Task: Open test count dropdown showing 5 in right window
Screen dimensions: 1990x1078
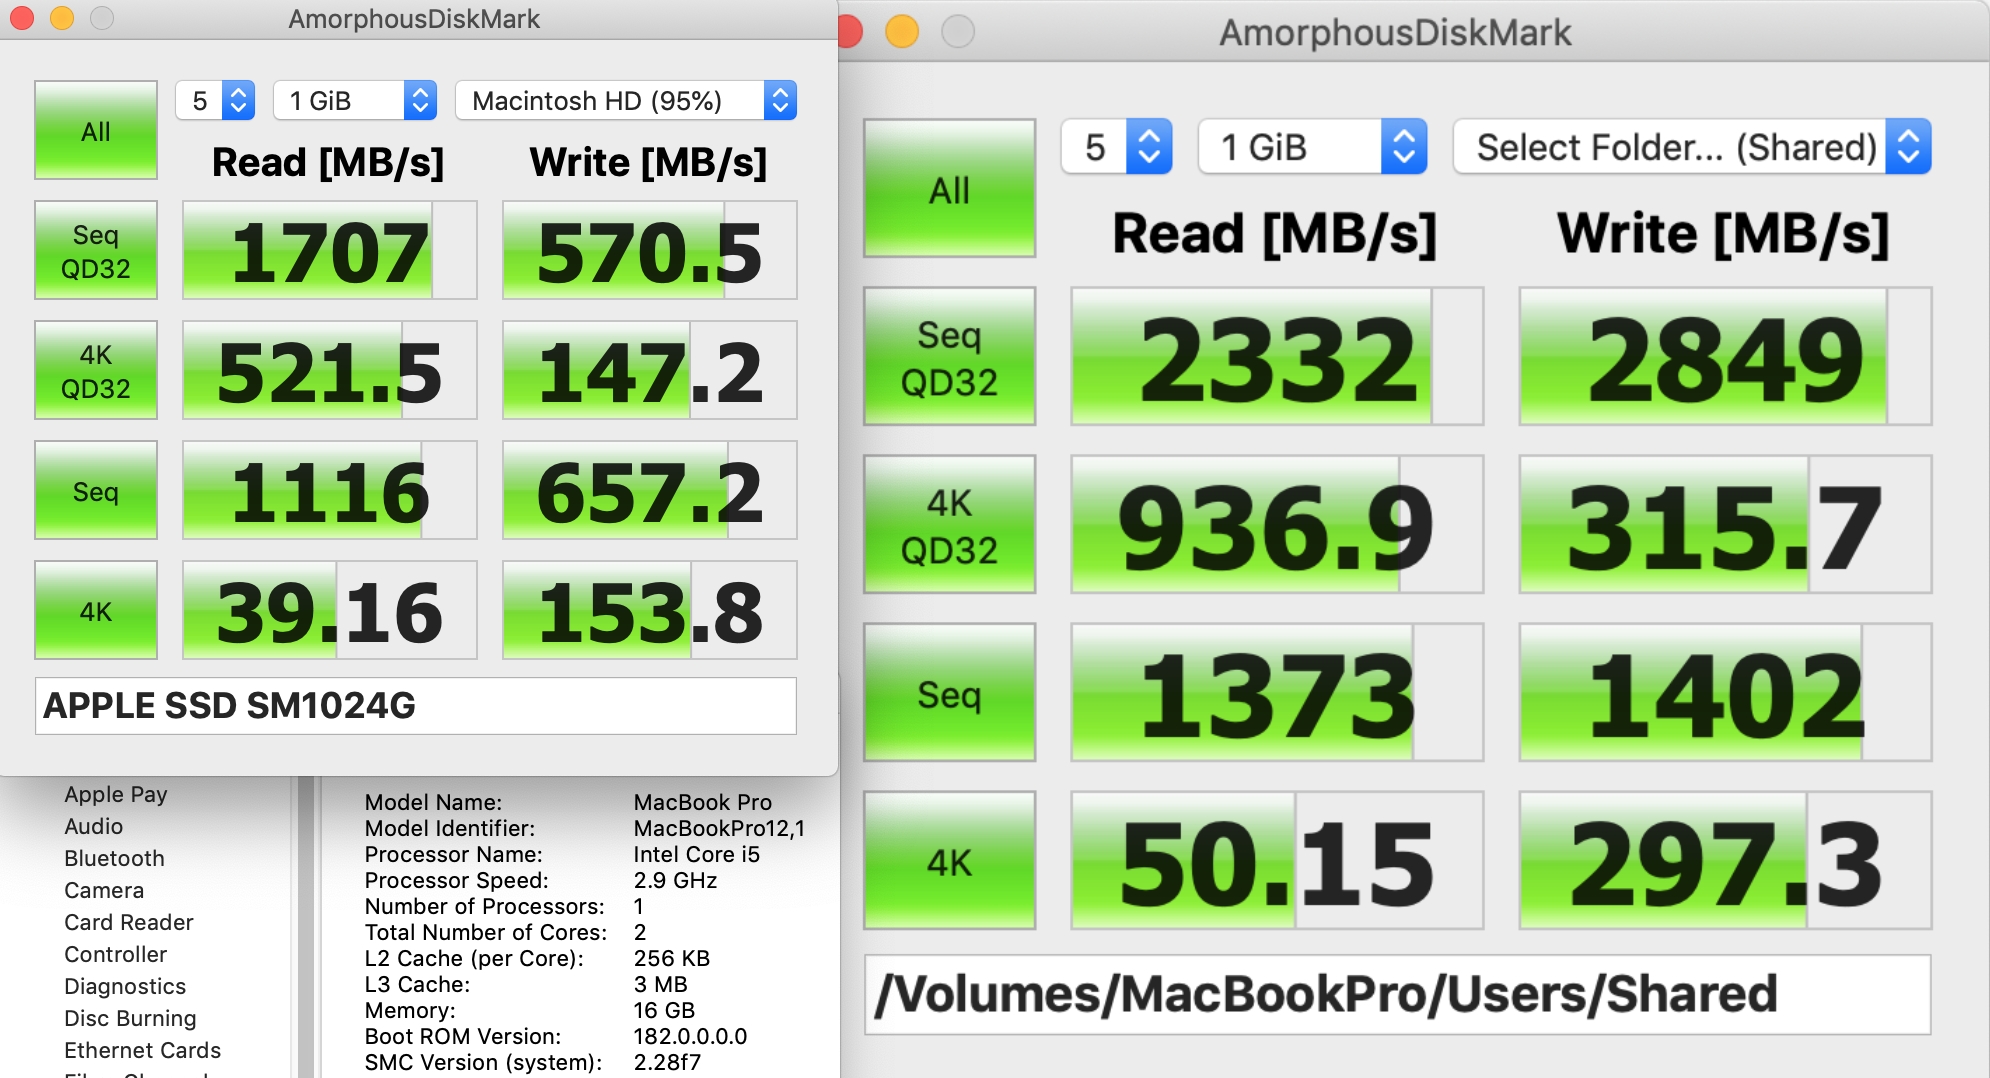Action: point(1116,147)
